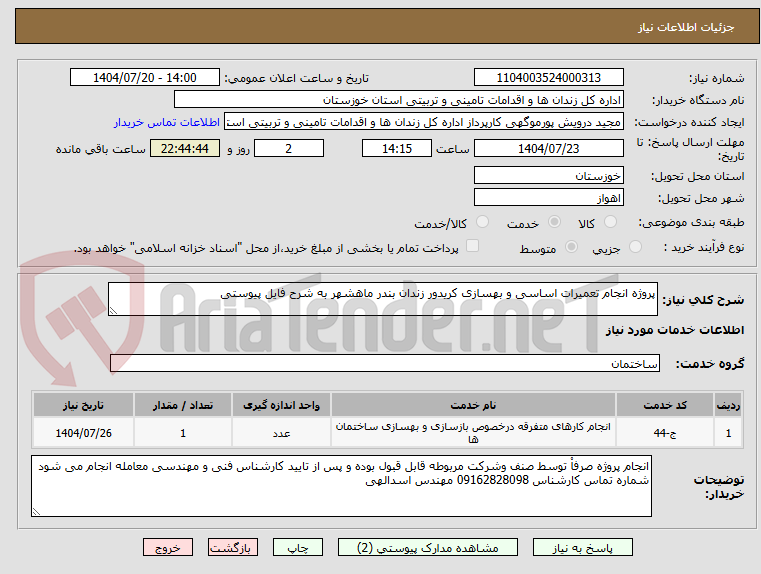The height and width of the screenshot is (574, 761).
Task: Click the unit cell عدد
Action: (x=281, y=433)
